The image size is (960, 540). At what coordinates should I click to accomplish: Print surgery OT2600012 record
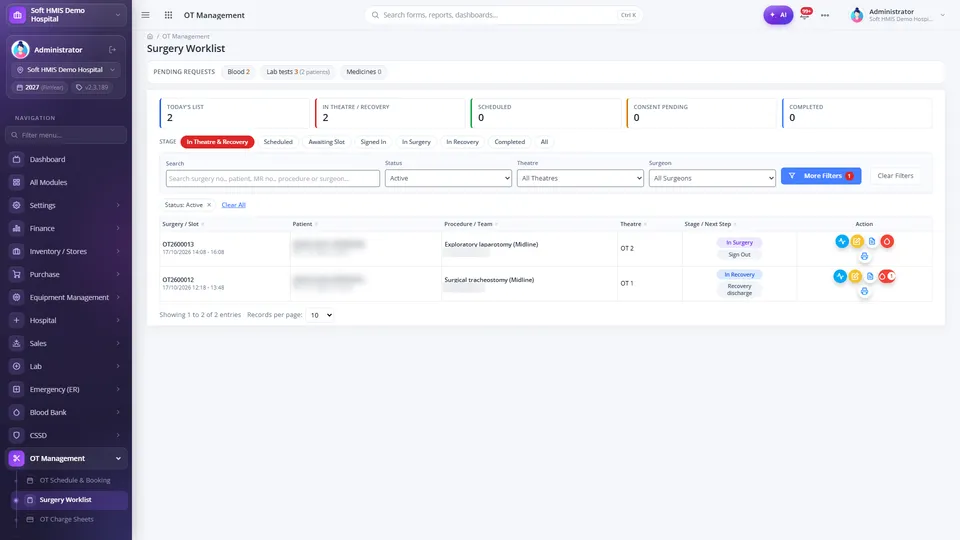[x=864, y=291]
